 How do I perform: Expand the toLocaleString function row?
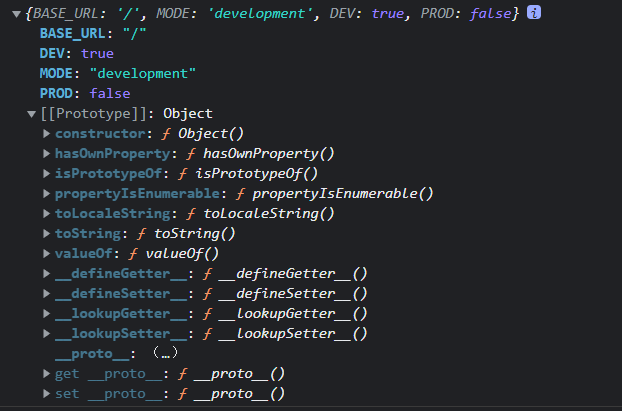pos(47,214)
